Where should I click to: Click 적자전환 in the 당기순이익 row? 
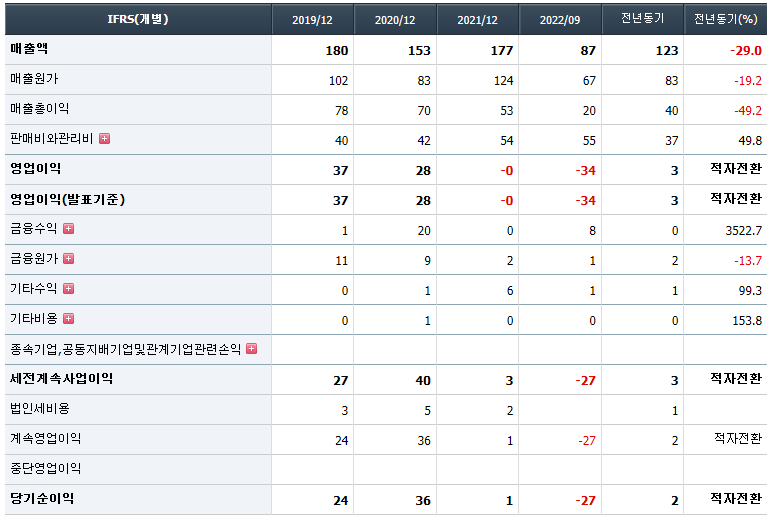coord(736,498)
